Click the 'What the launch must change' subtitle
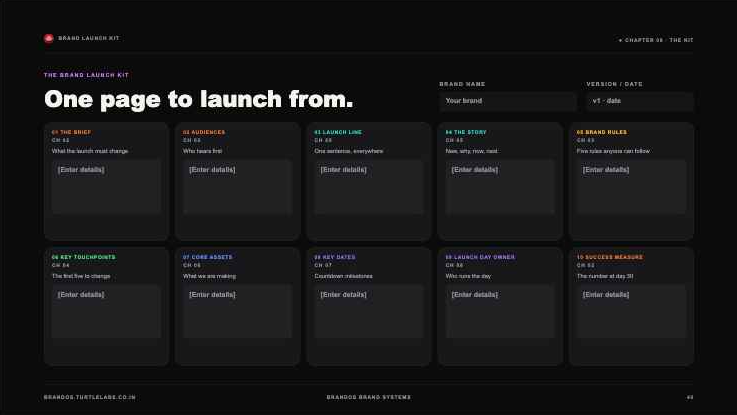737x415 pixels. pos(90,151)
